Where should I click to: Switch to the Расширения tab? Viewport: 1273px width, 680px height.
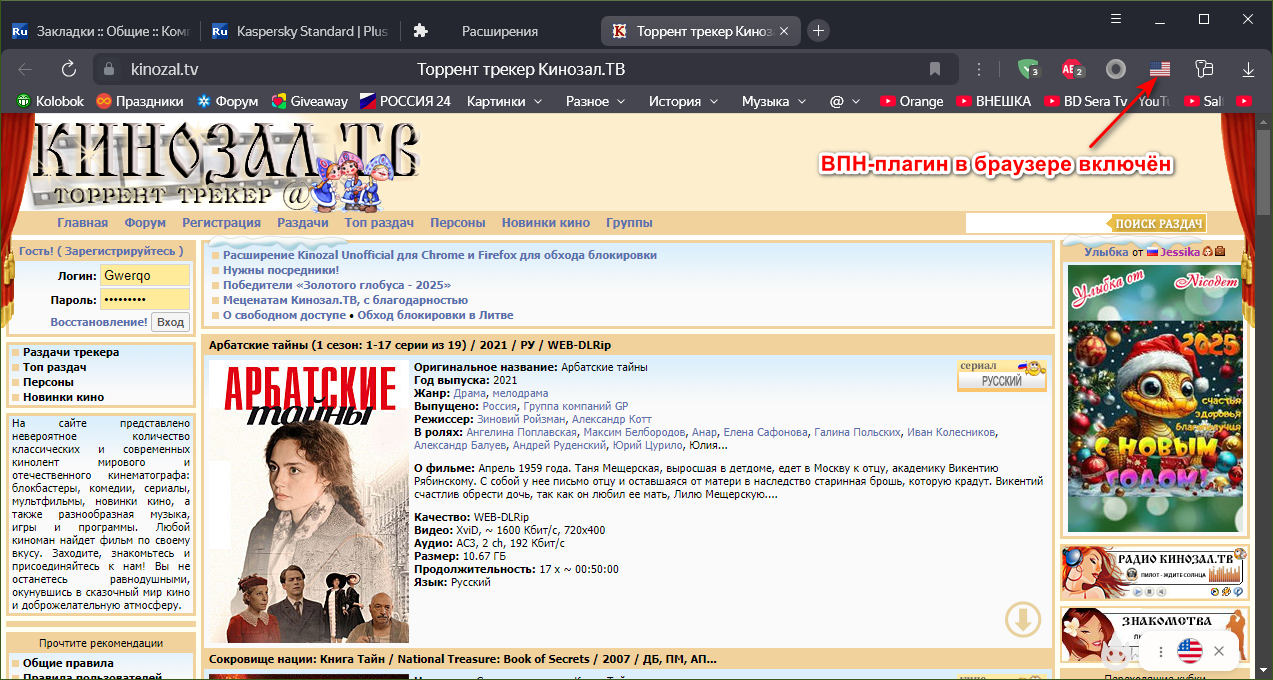click(x=499, y=31)
